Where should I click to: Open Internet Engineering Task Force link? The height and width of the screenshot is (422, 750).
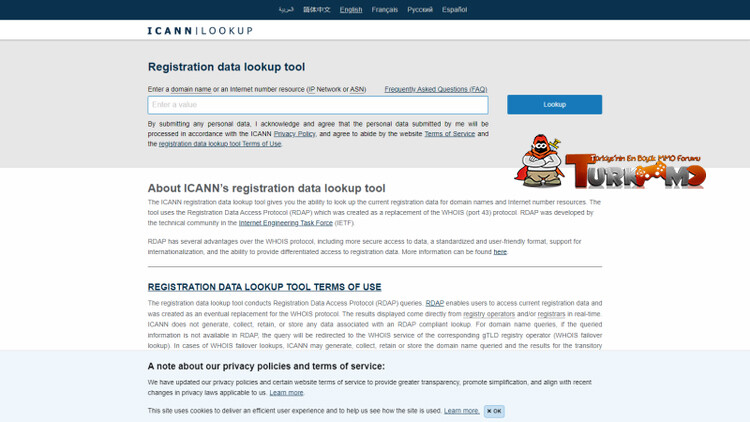[x=286, y=223]
